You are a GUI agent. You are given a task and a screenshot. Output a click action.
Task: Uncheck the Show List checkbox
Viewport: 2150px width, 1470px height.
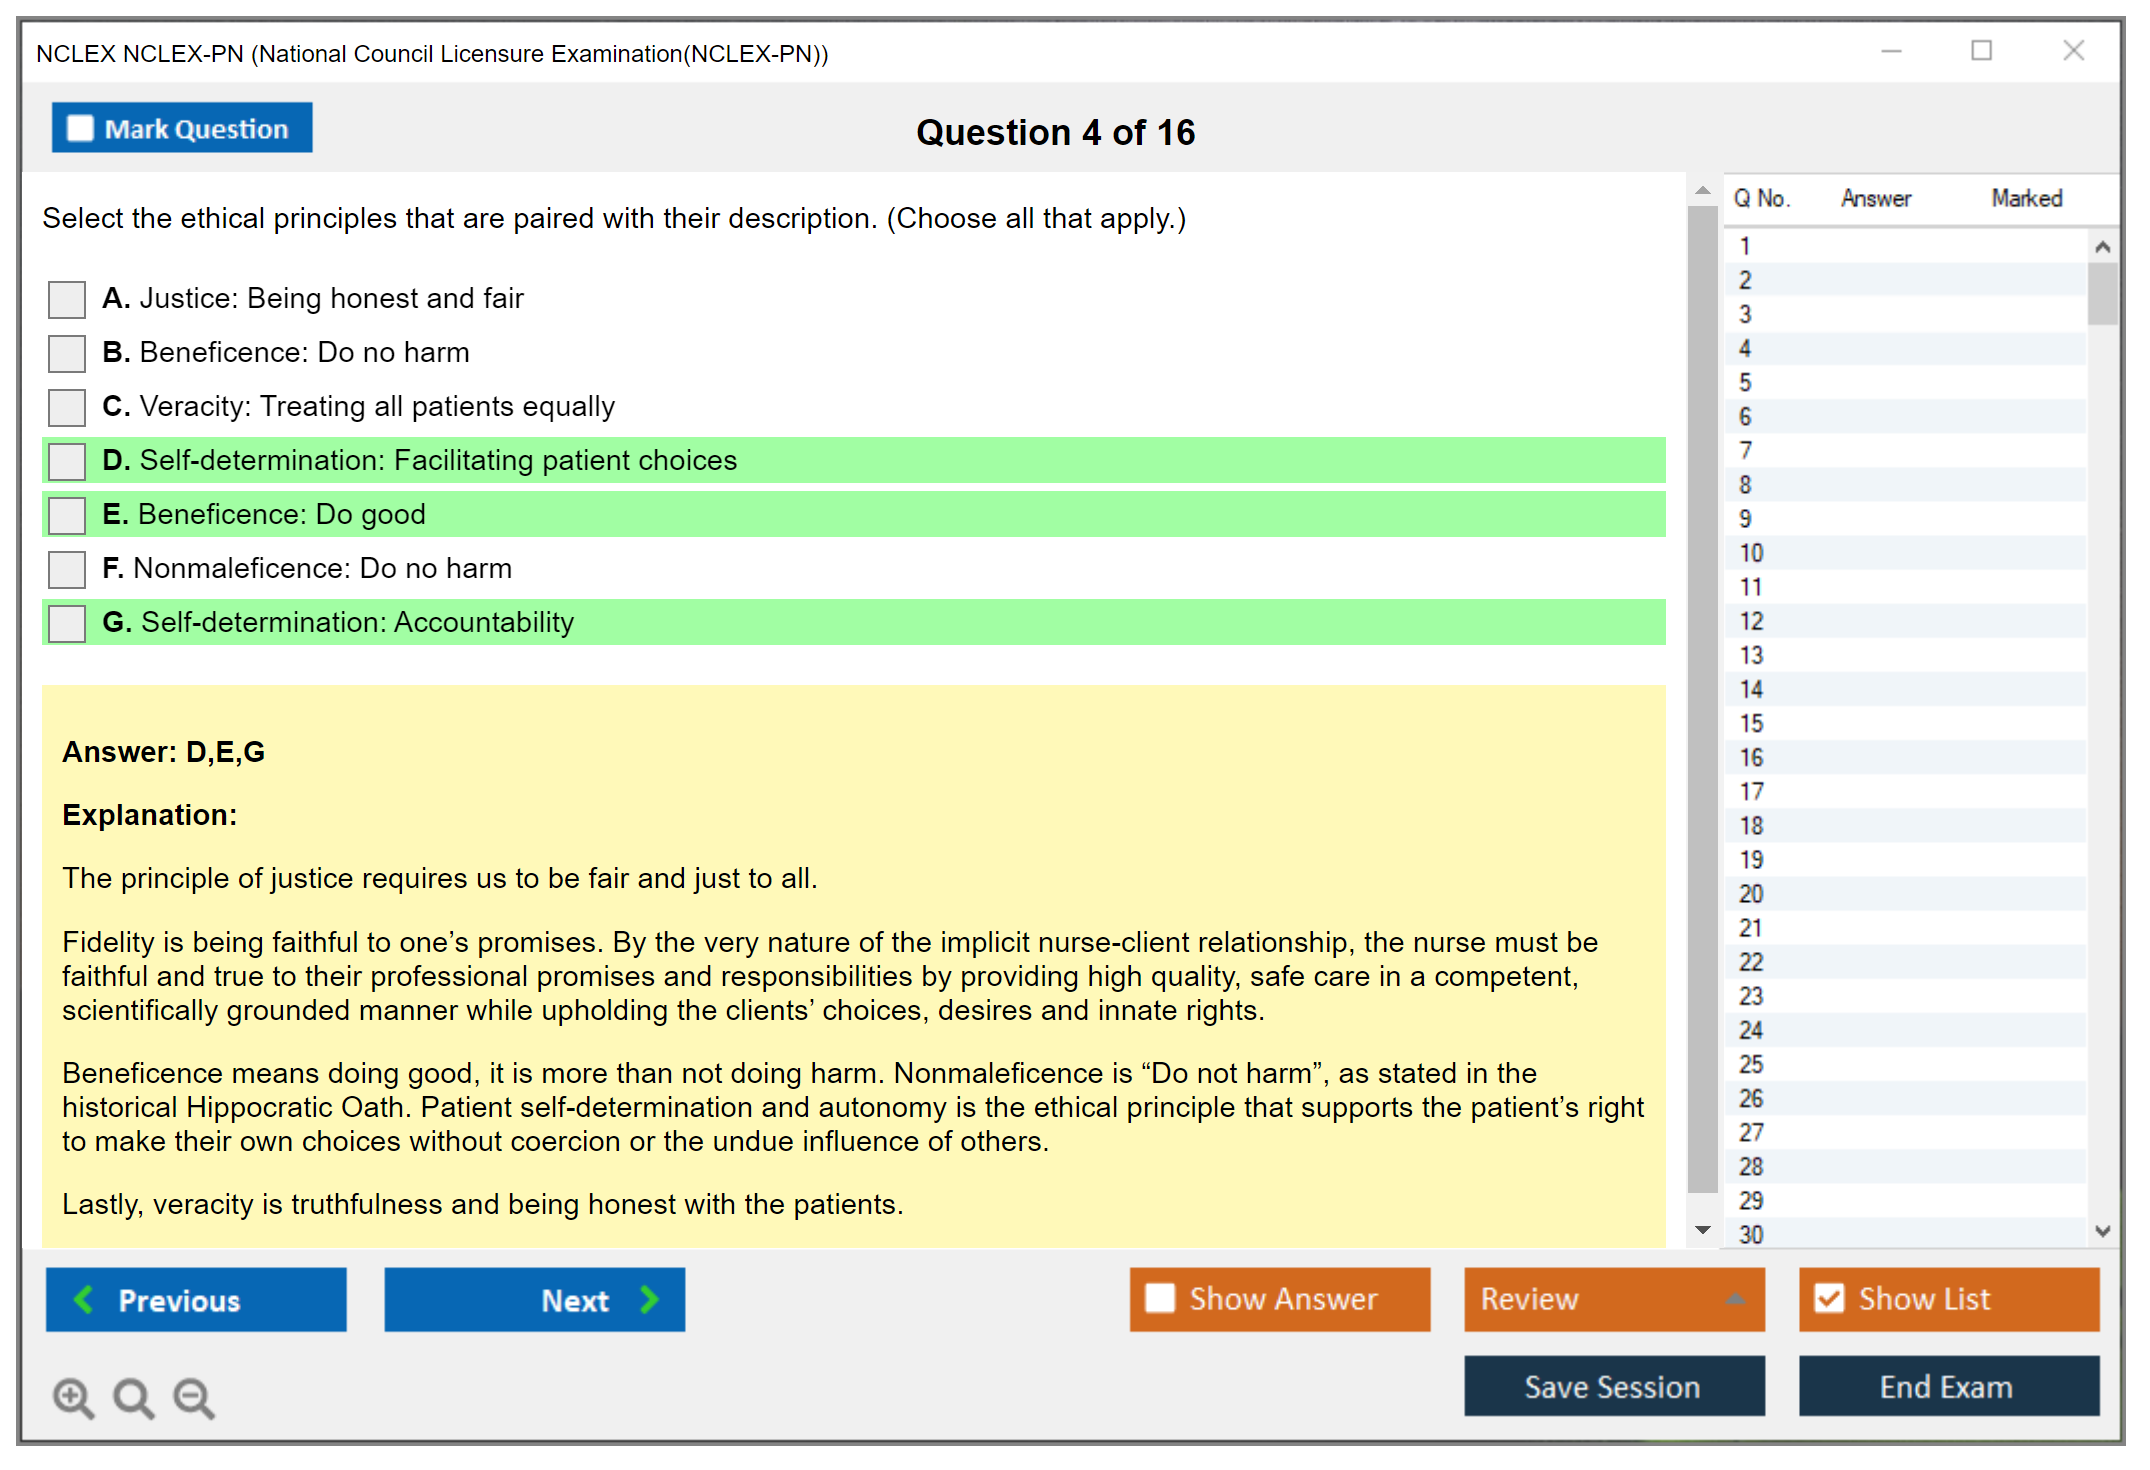click(1829, 1298)
